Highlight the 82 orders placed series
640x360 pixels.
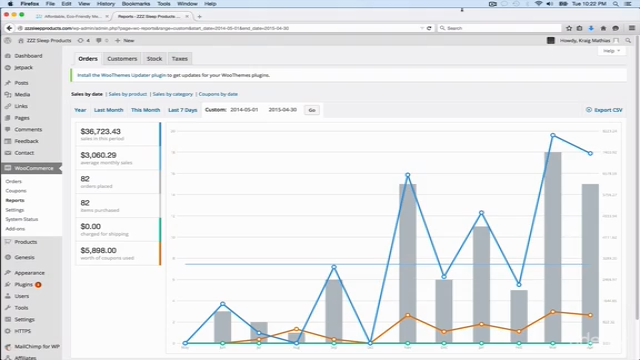click(118, 182)
